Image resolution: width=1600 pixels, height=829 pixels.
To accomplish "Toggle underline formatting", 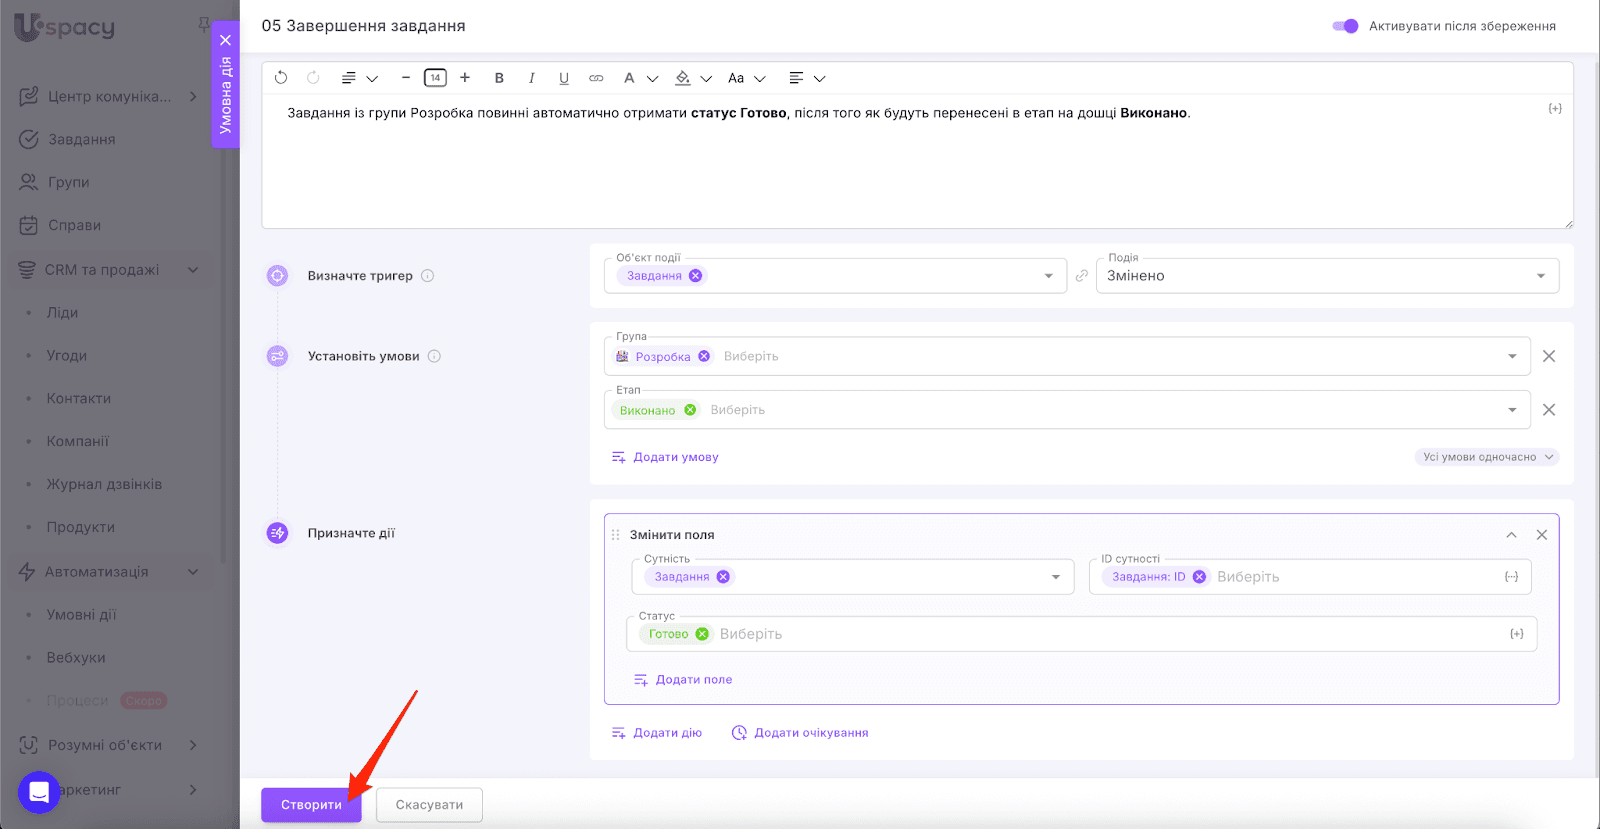I will (564, 78).
